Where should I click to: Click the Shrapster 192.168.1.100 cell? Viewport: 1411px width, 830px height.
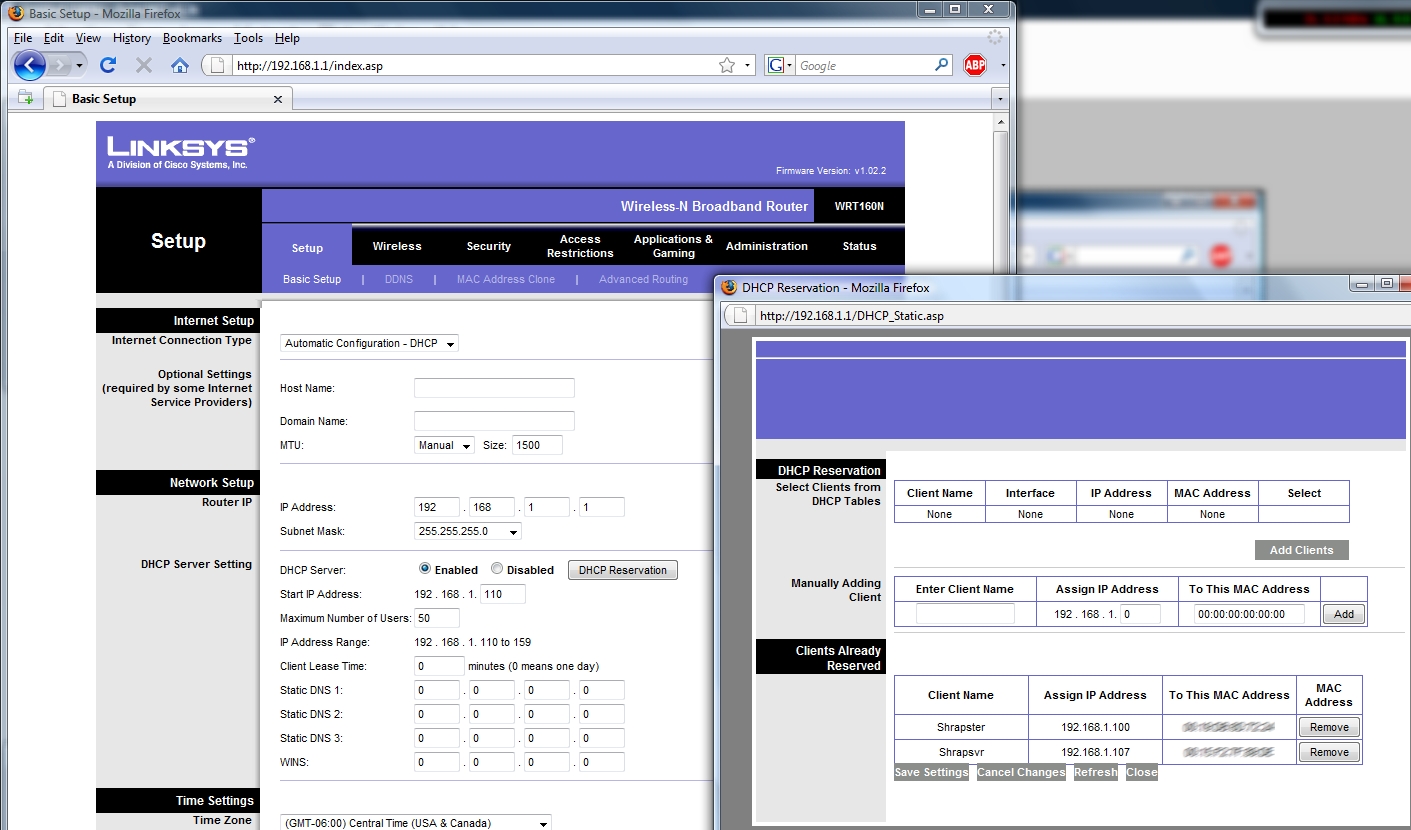click(x=1095, y=727)
